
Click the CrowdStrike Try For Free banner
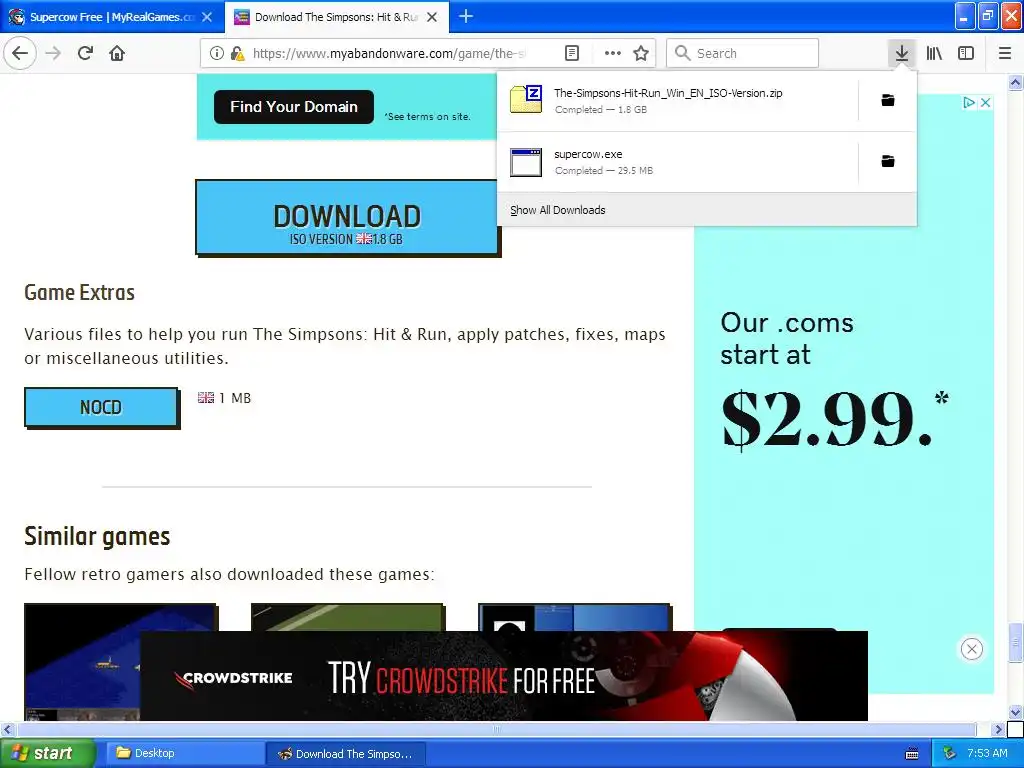(504, 676)
